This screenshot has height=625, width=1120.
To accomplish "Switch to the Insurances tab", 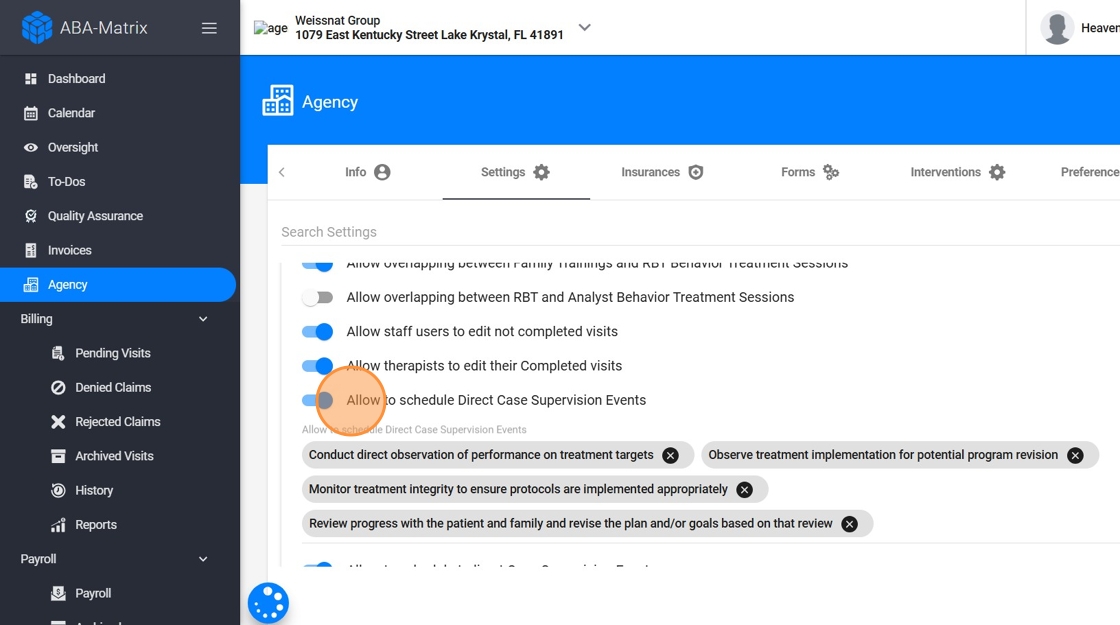I will tap(663, 172).
